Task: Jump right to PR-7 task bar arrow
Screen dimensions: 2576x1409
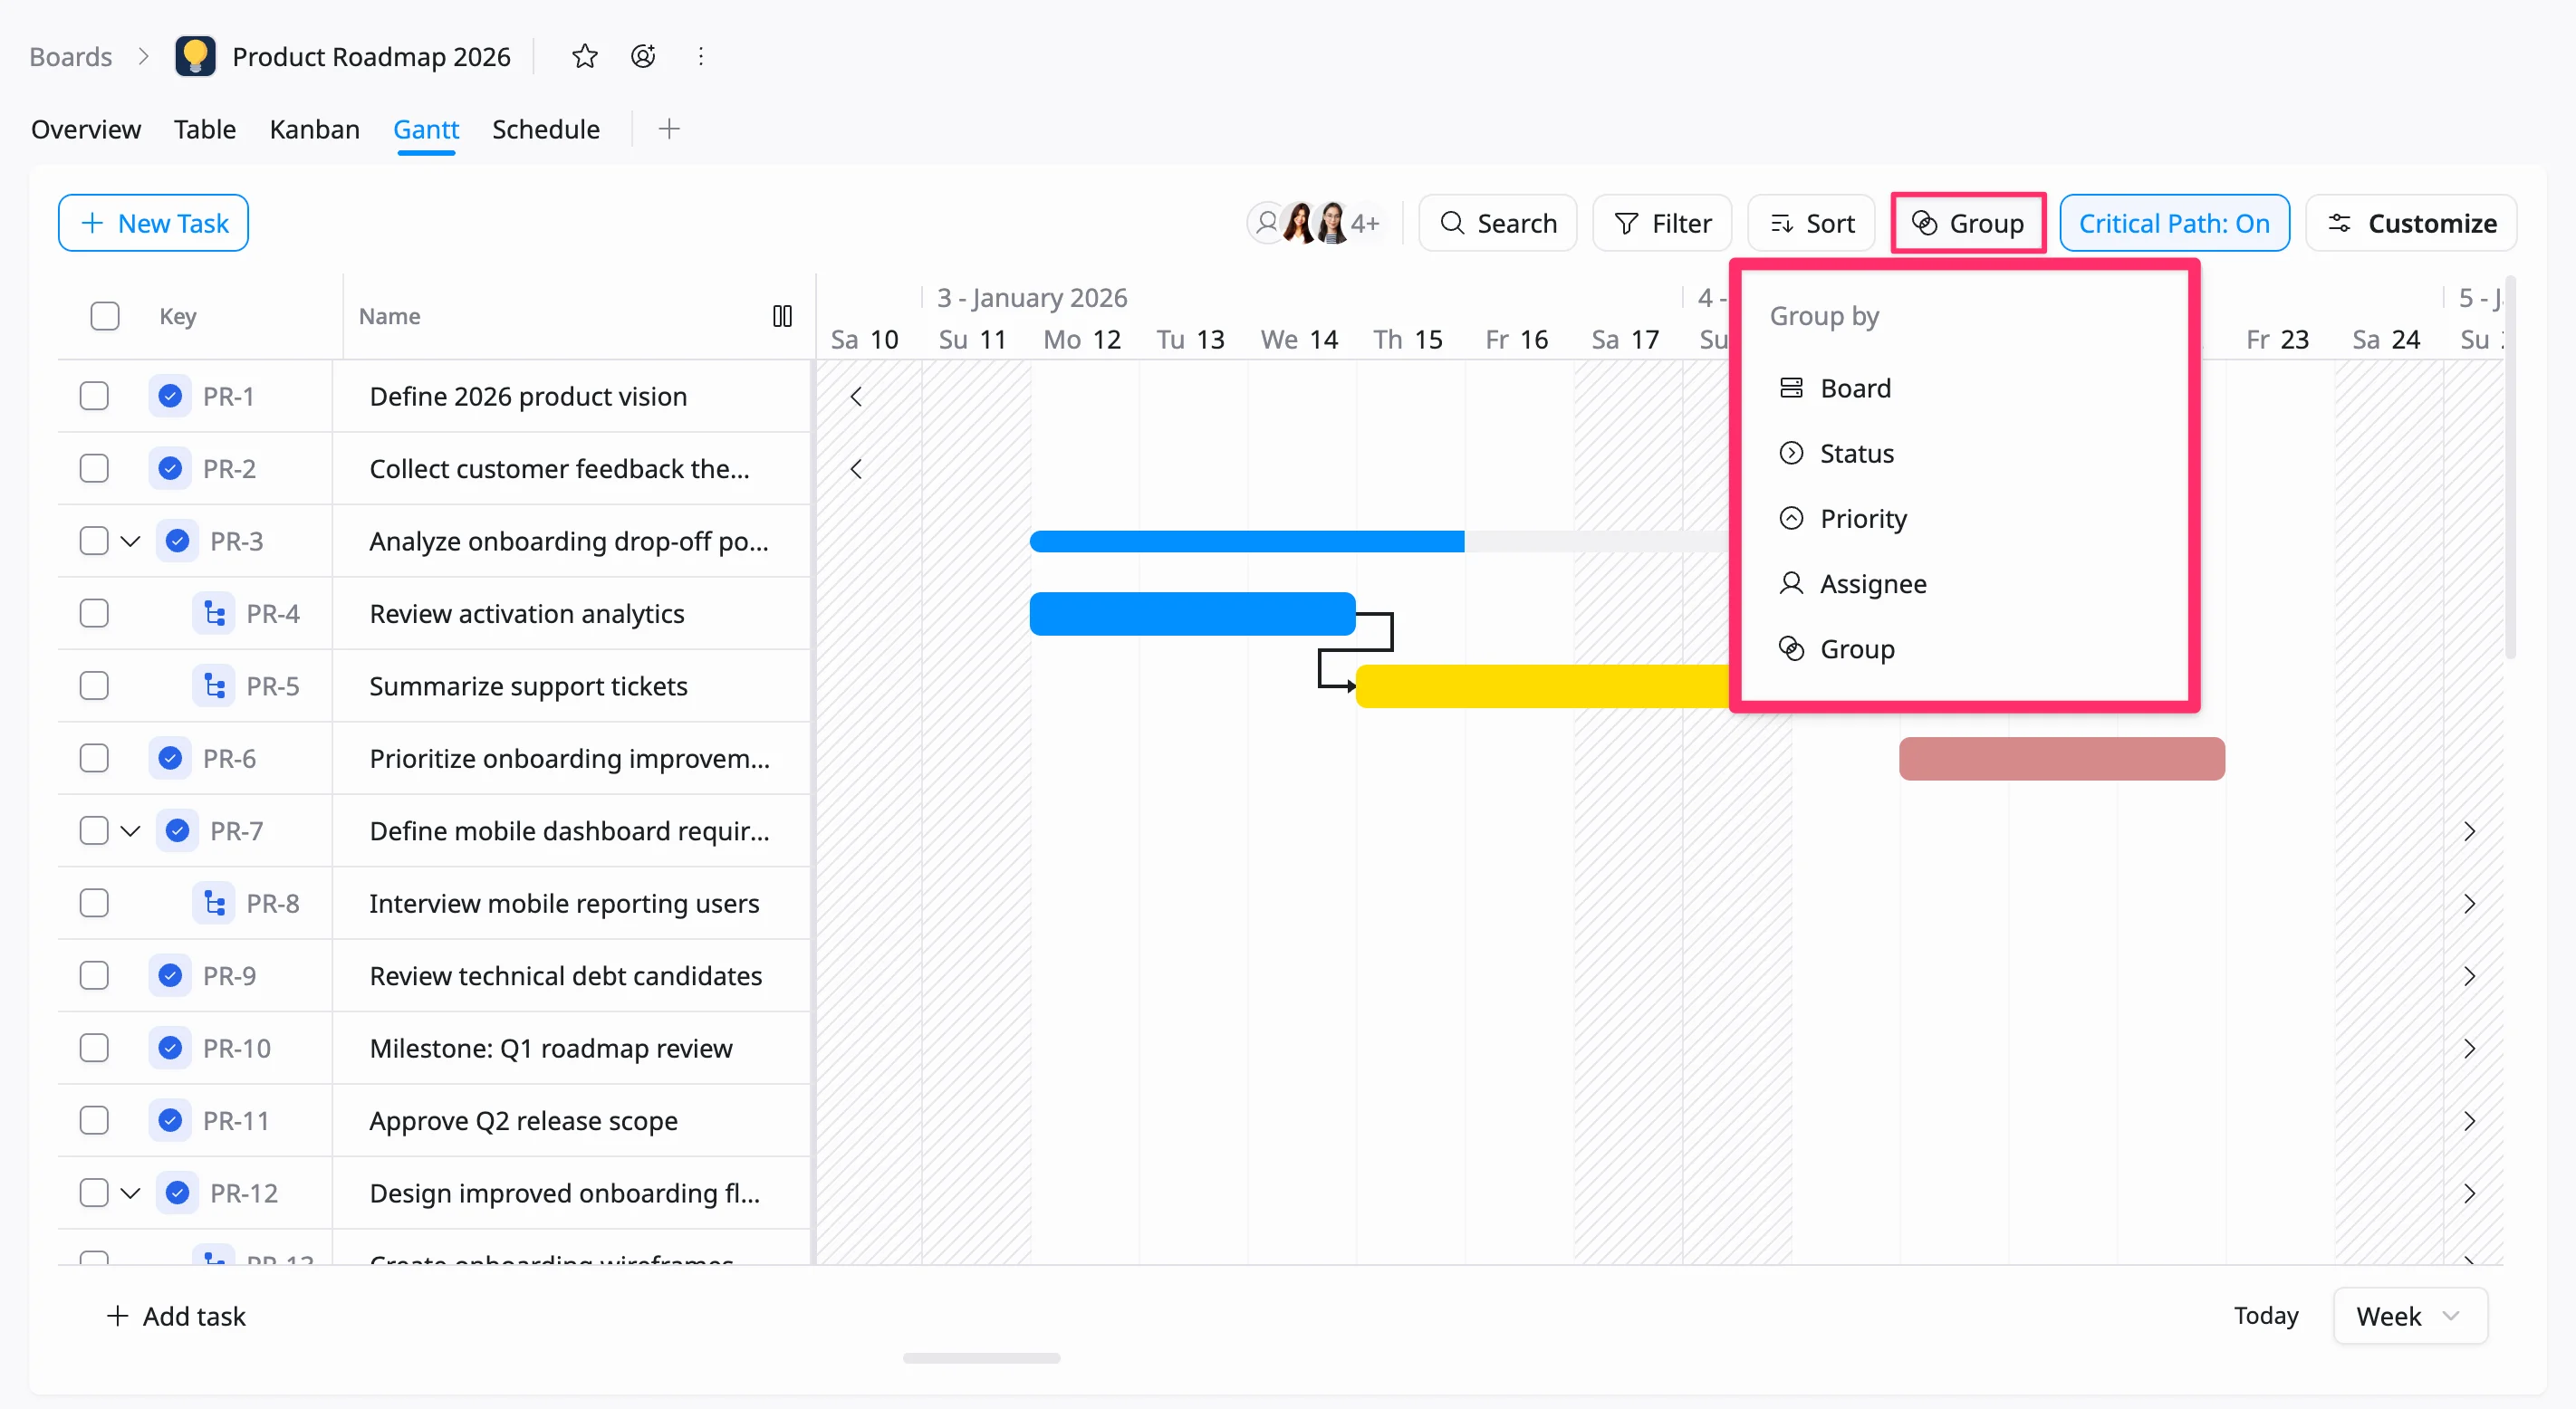Action: [2469, 831]
